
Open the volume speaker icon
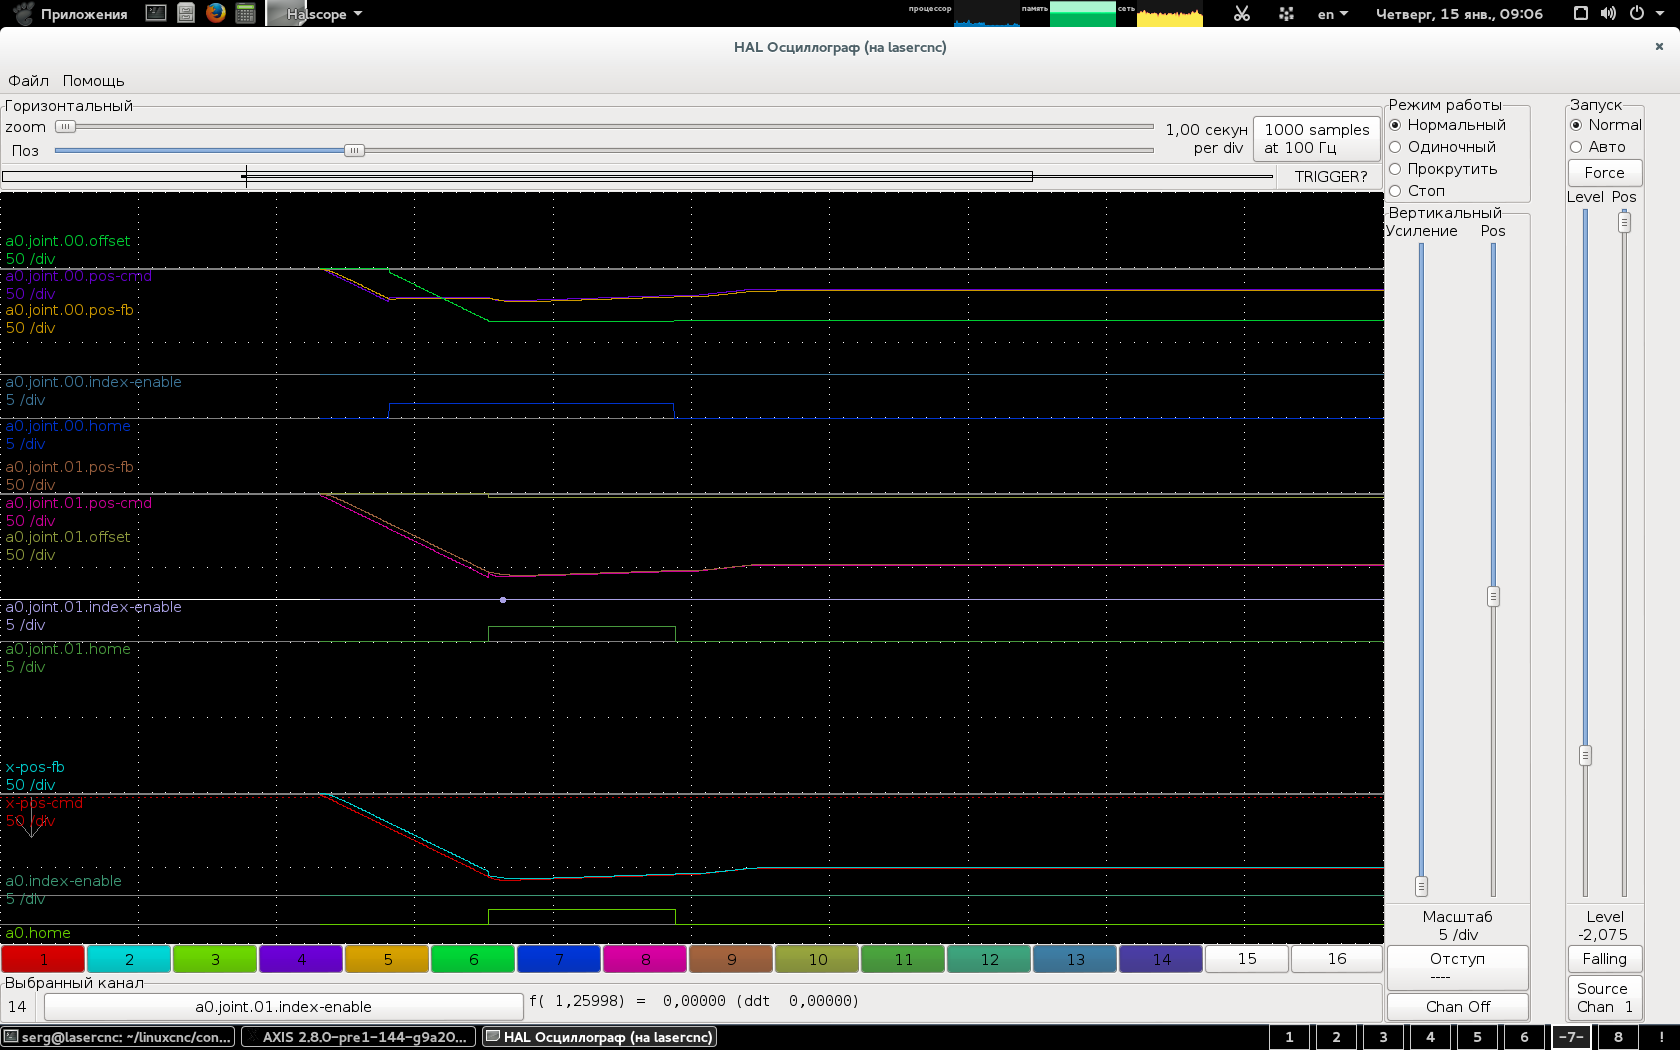(x=1608, y=13)
